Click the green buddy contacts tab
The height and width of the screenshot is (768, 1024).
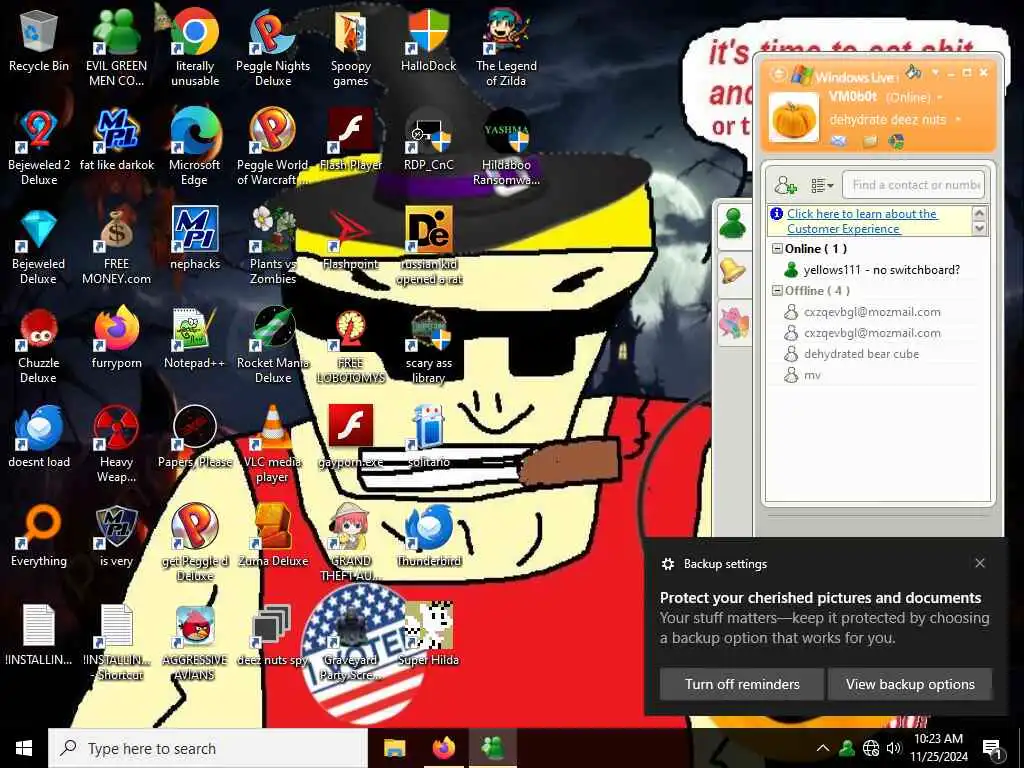pyautogui.click(x=733, y=224)
